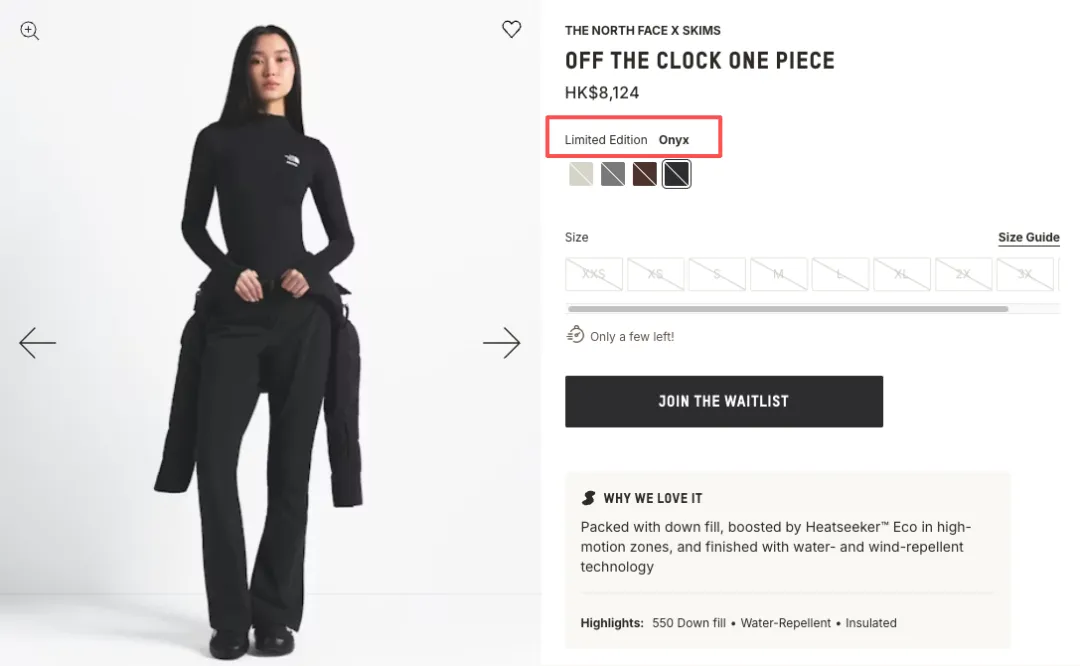Choose size M option
Screen dimensions: 1080x666
[x=778, y=274]
